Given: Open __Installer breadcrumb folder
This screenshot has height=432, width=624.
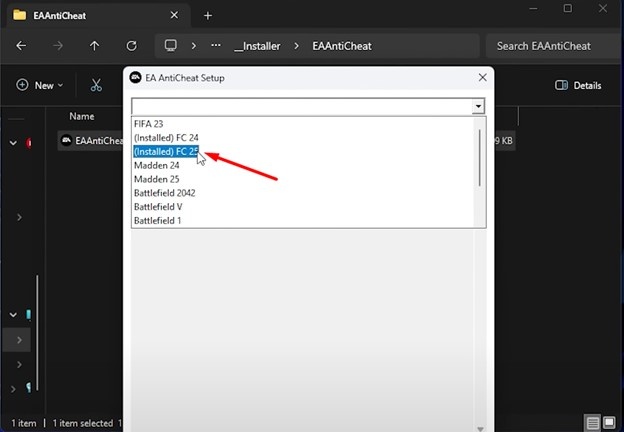Looking at the screenshot, I should coord(257,46).
